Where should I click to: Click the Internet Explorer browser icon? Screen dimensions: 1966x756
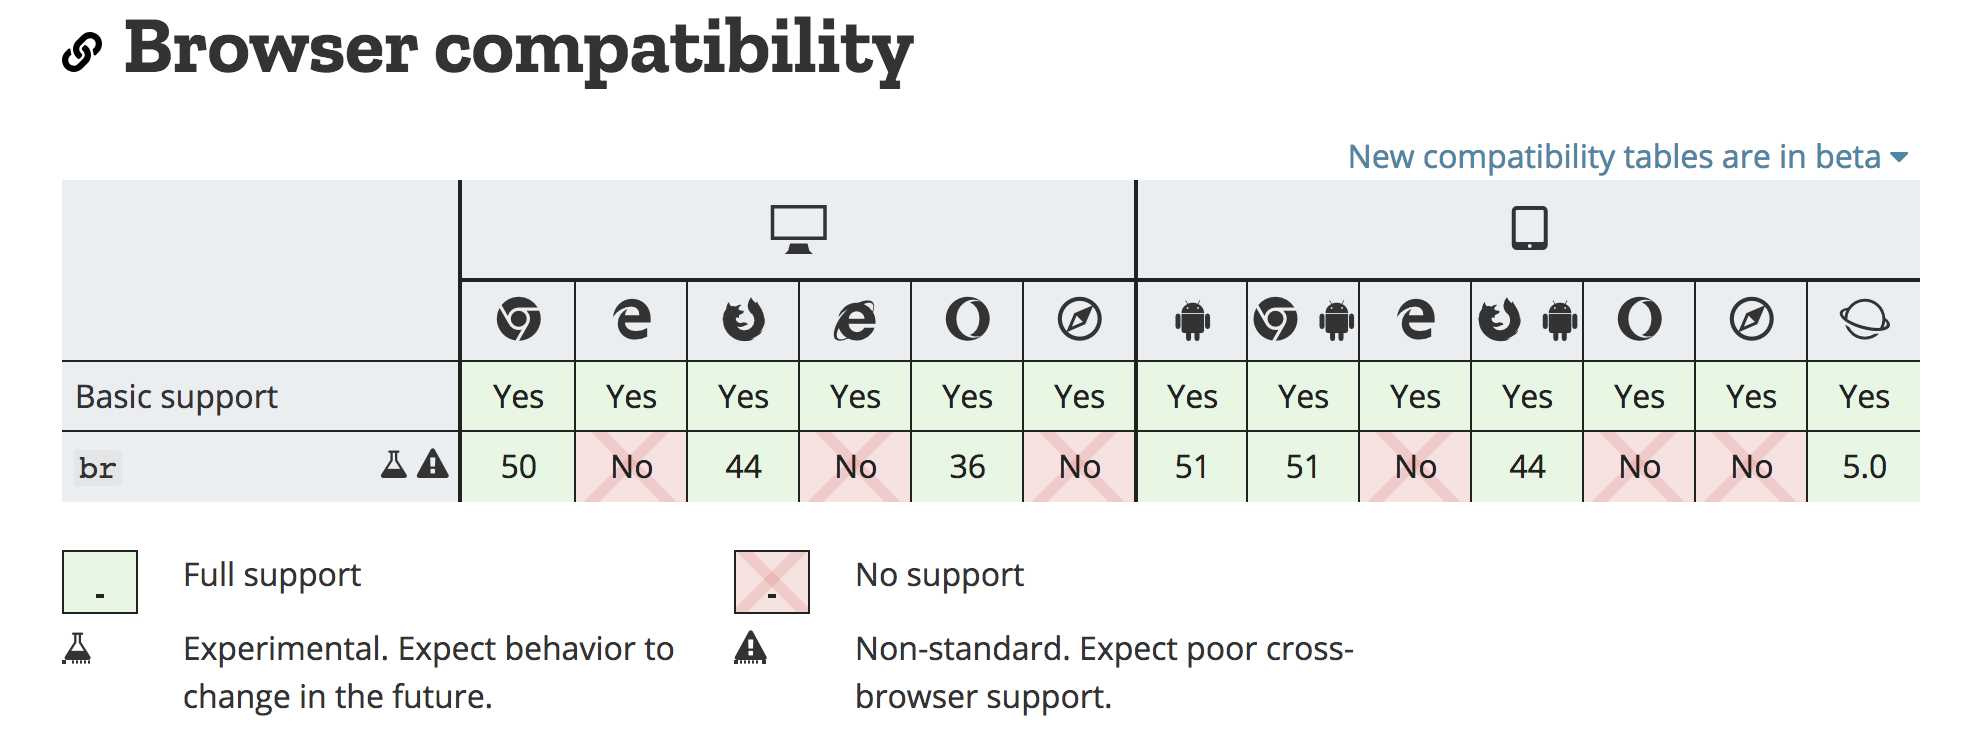point(855,320)
